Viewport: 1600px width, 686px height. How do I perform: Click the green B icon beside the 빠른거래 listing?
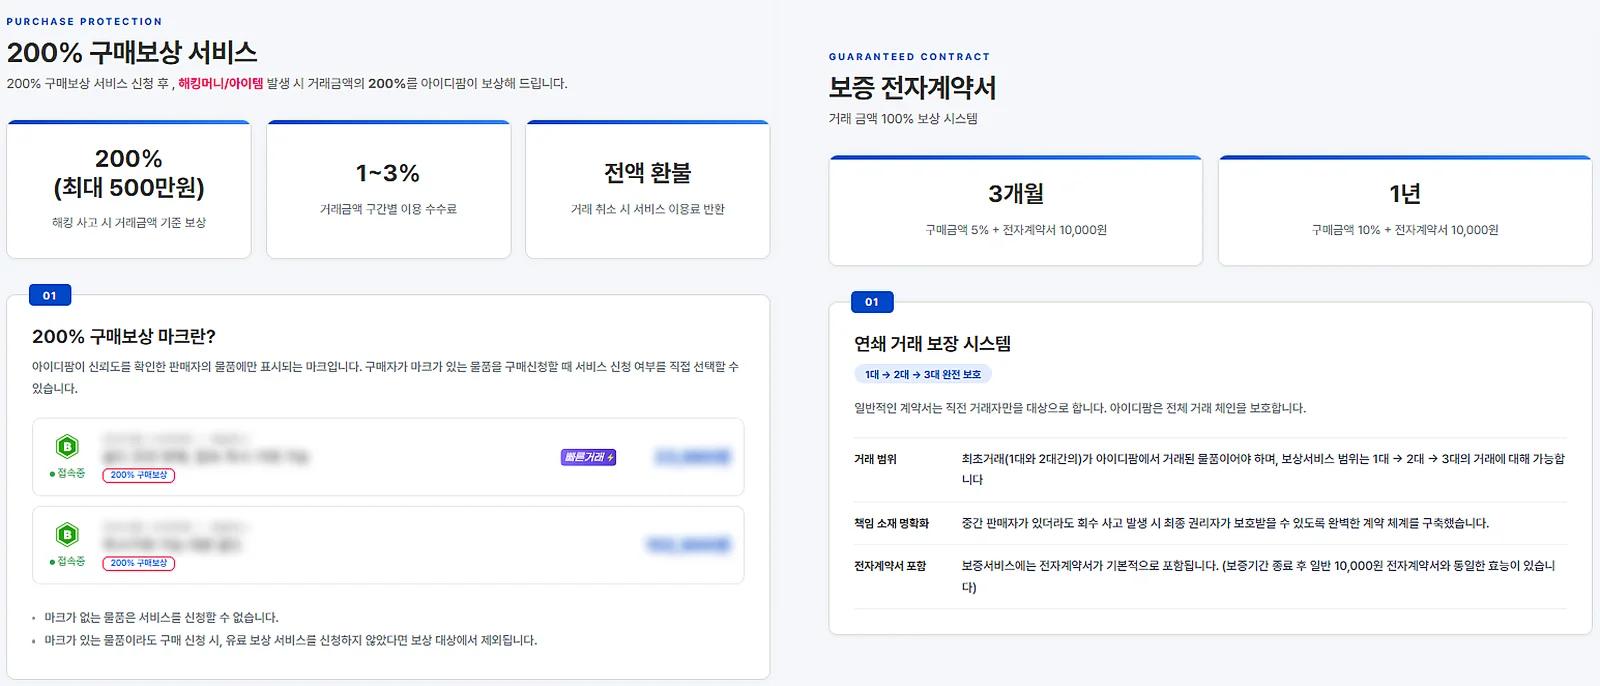pyautogui.click(x=67, y=446)
